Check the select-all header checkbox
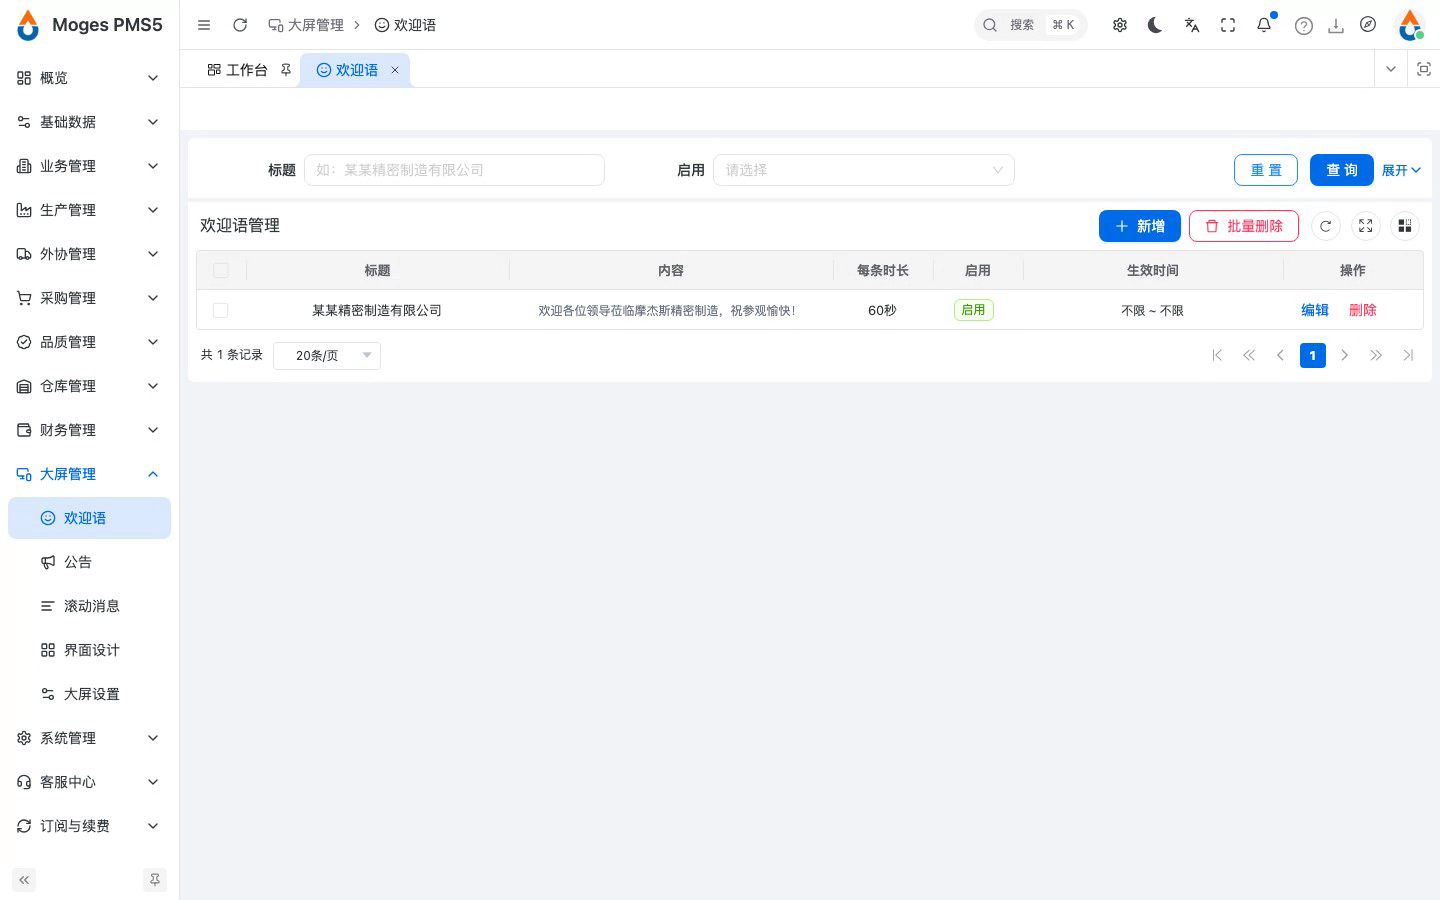1440x900 pixels. (x=221, y=270)
